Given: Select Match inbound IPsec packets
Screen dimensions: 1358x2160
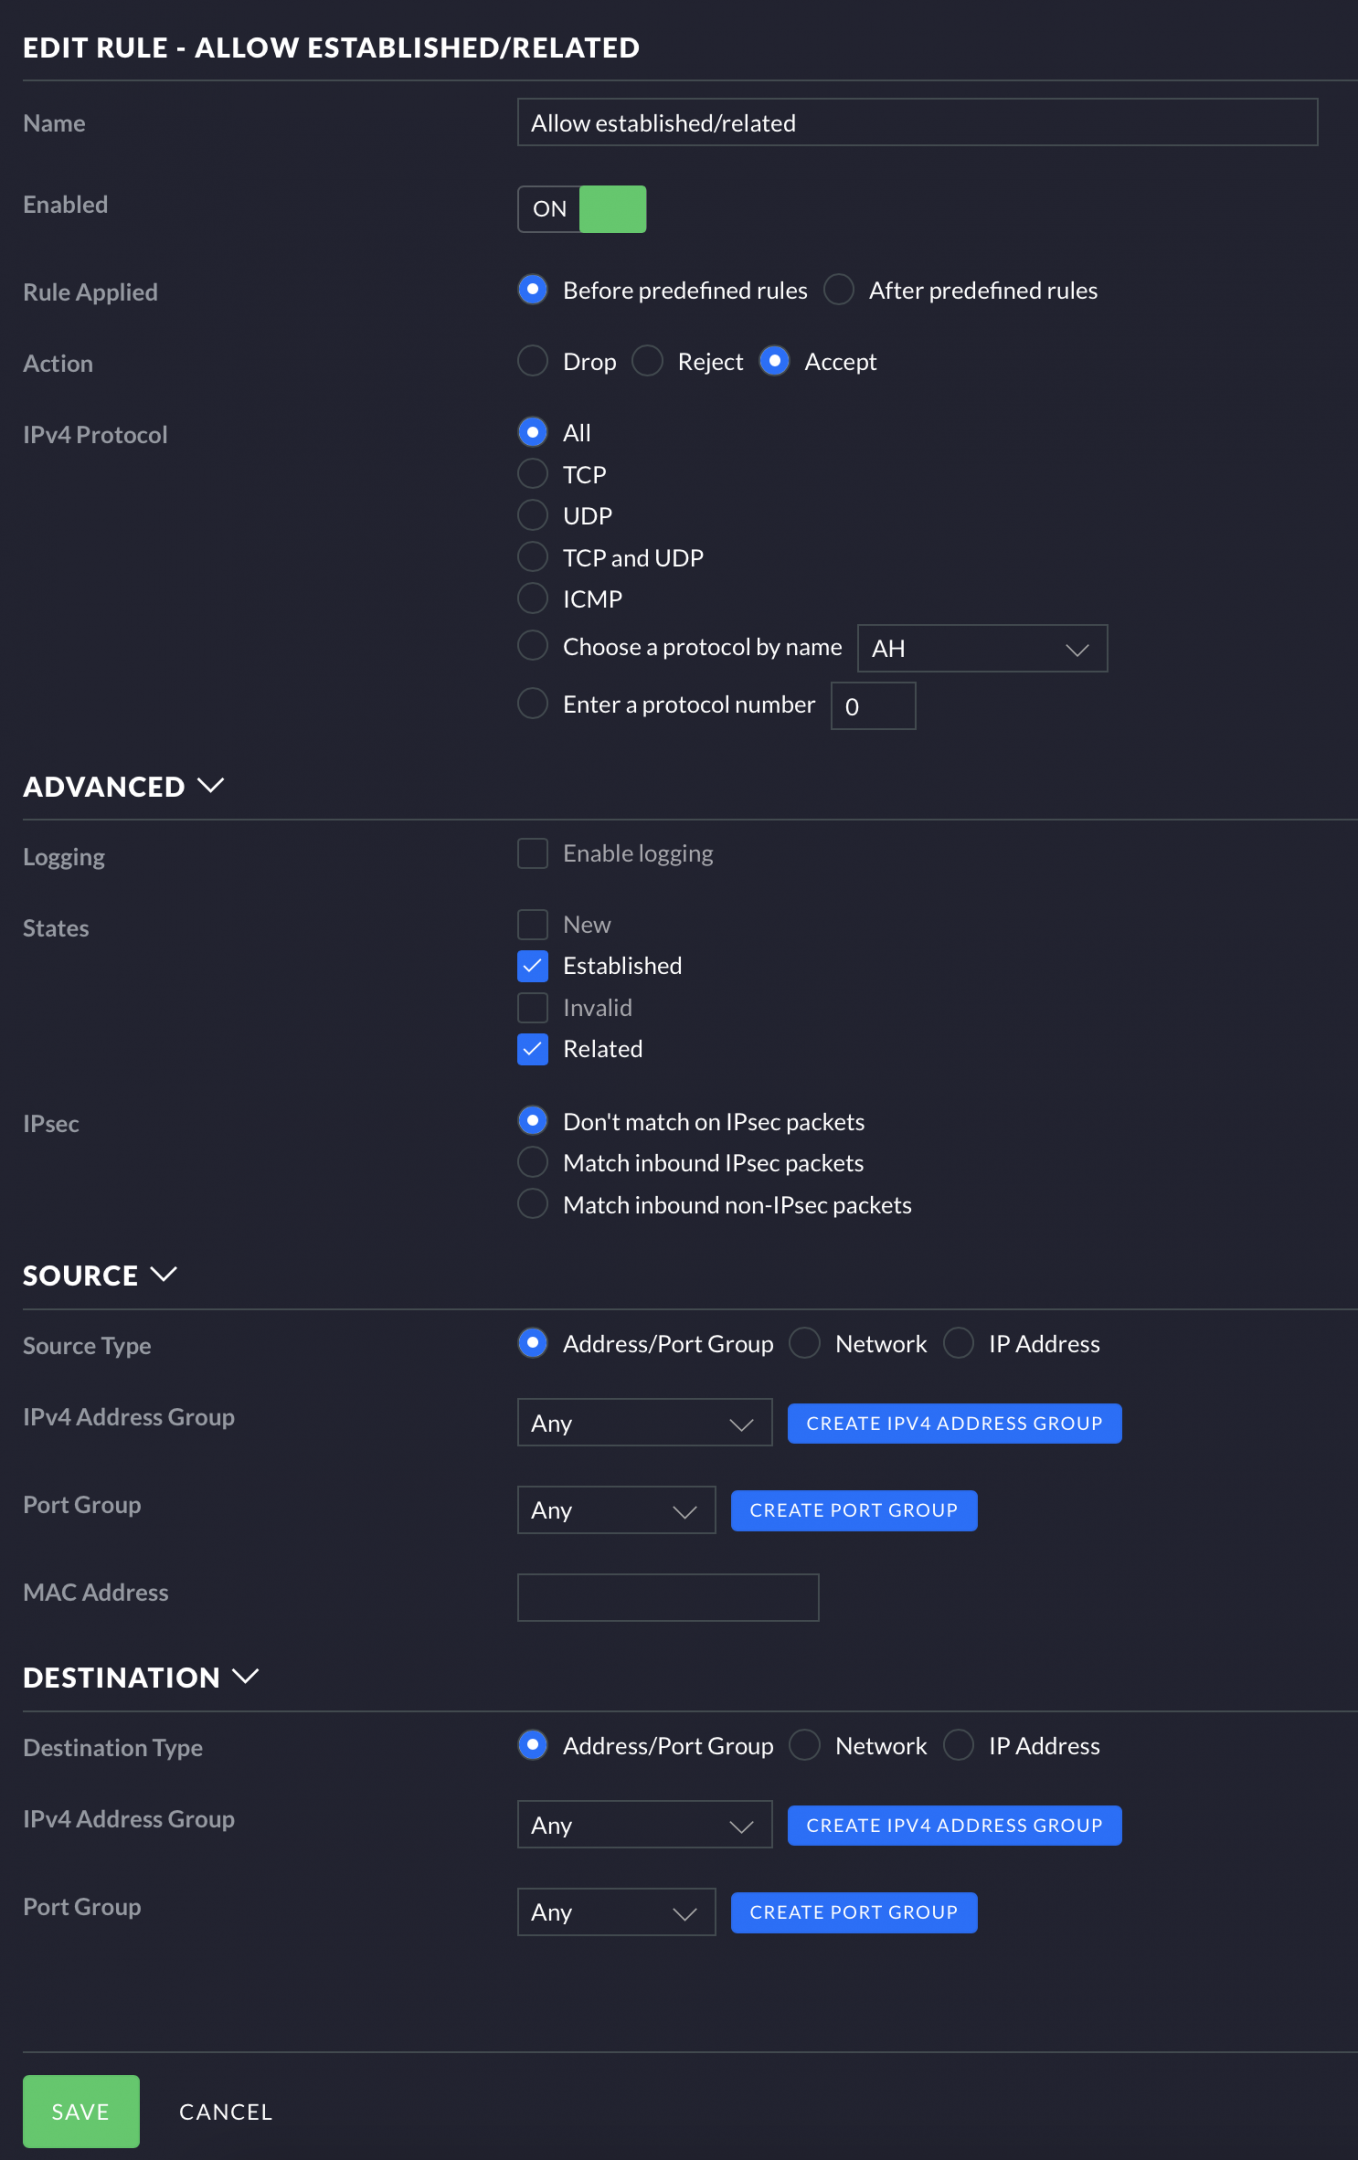Looking at the screenshot, I should point(533,1163).
